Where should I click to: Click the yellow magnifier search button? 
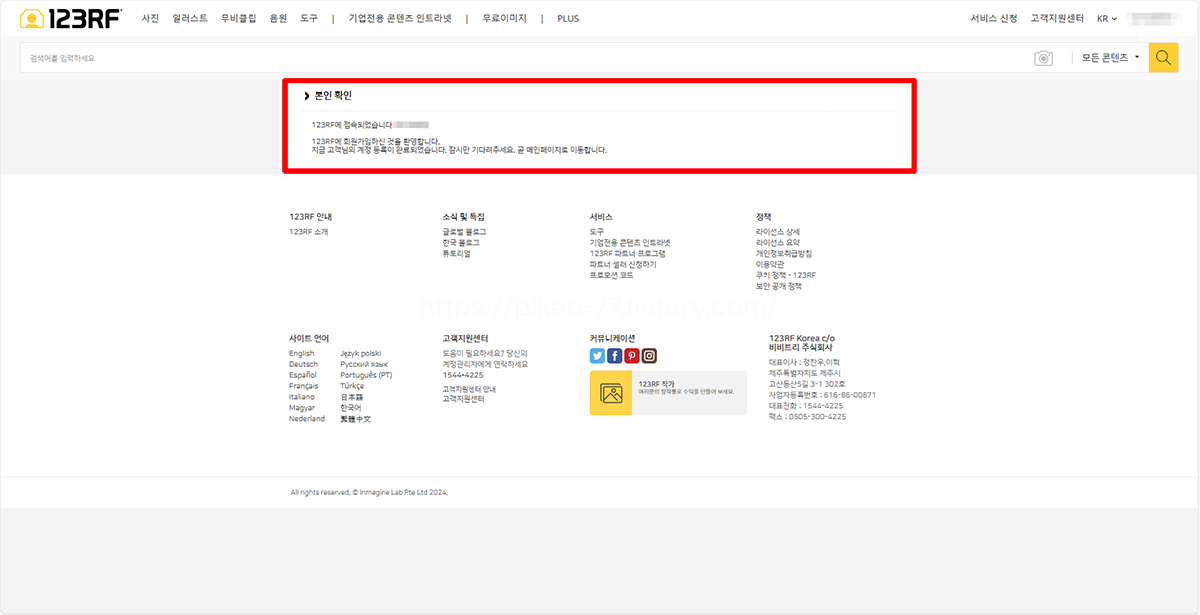click(1163, 58)
